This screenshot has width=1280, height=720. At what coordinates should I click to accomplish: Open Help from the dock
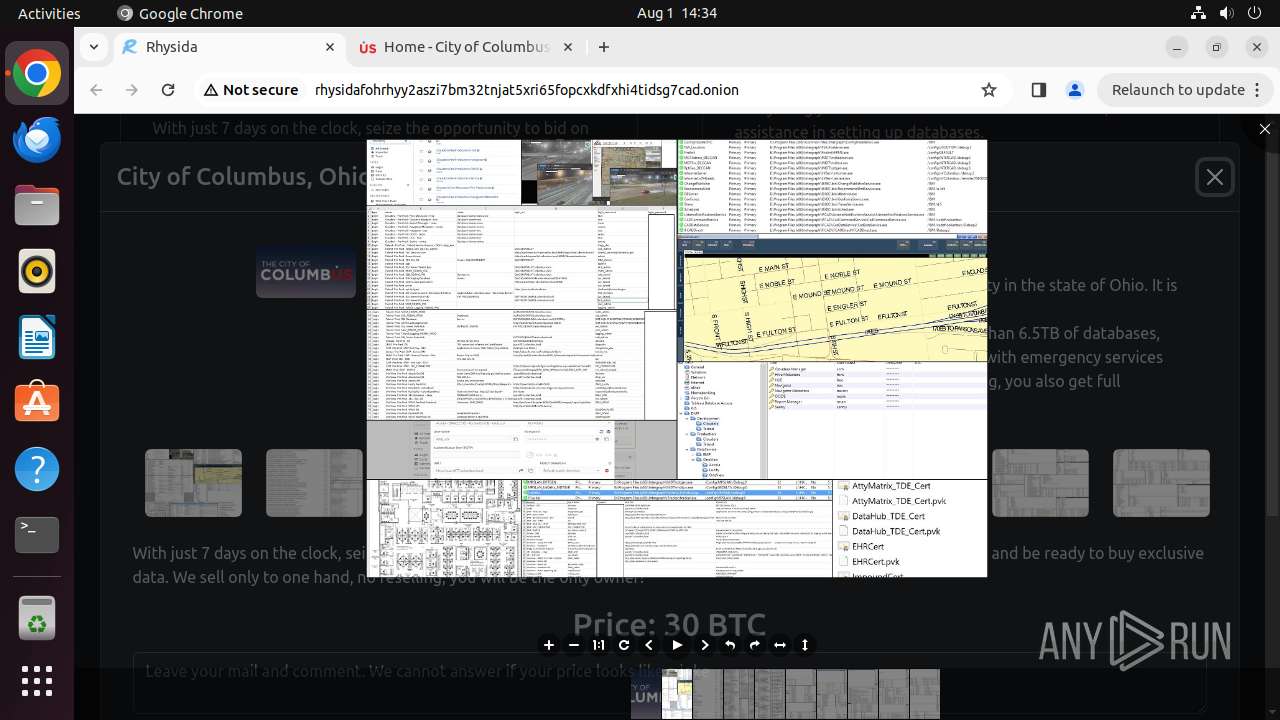click(37, 469)
